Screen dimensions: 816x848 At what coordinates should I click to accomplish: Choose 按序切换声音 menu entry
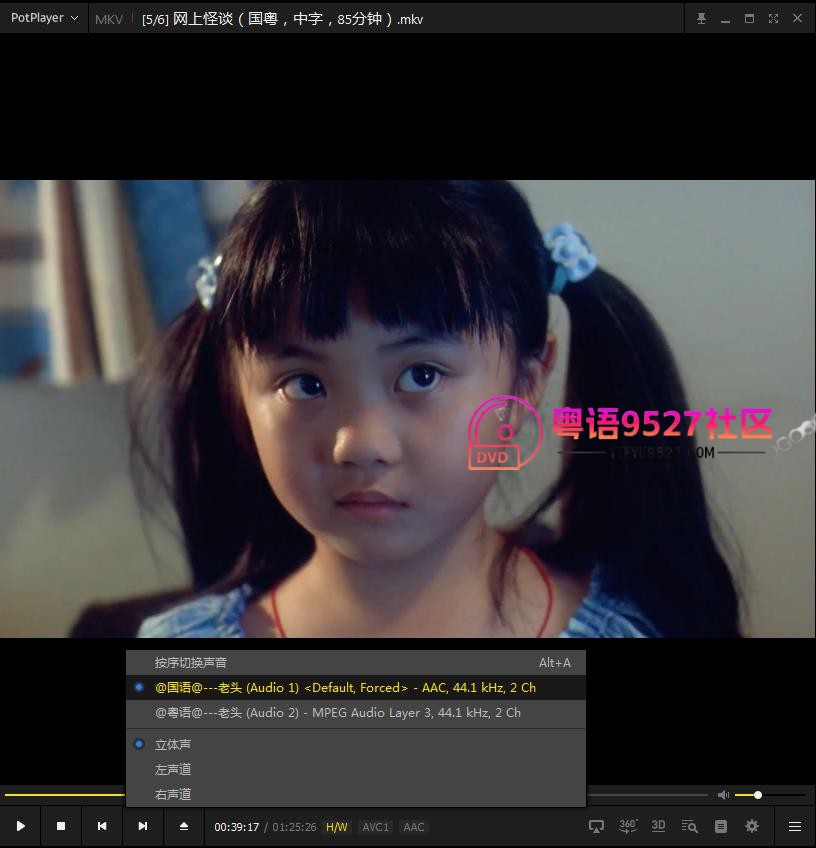click(356, 662)
